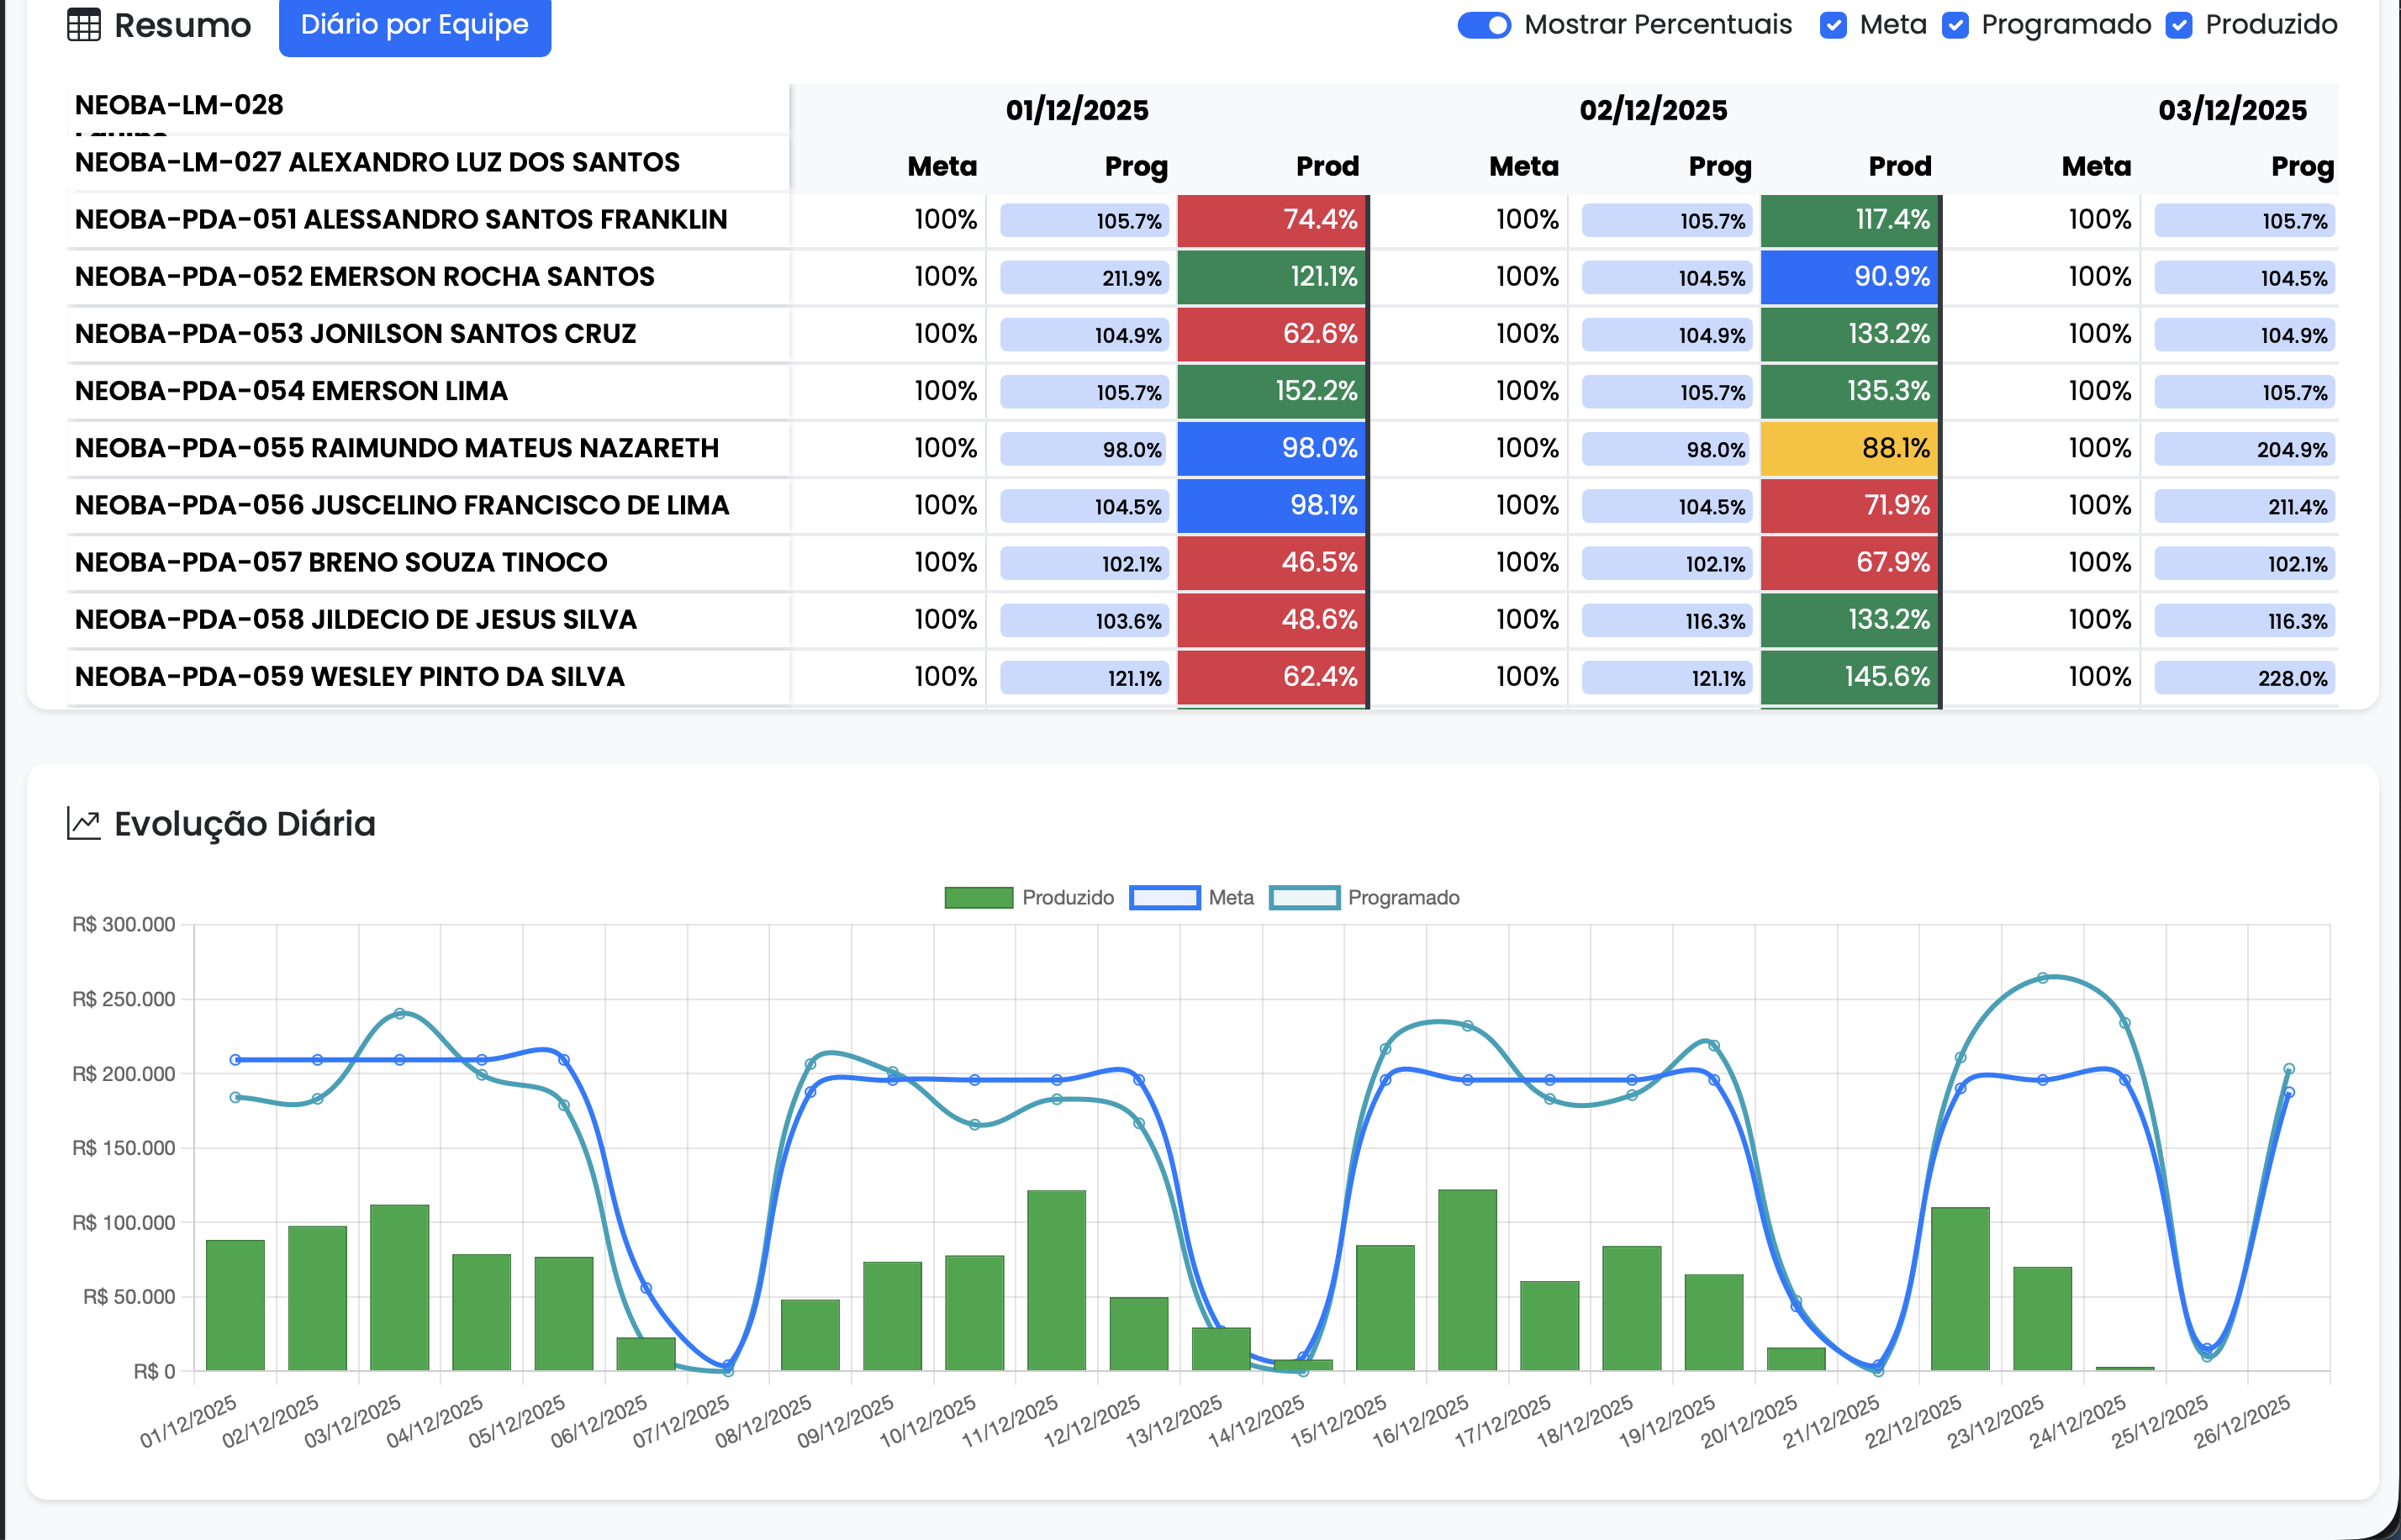
Task: Click the 16/12/2025 produzido bar
Action: (x=1467, y=1280)
